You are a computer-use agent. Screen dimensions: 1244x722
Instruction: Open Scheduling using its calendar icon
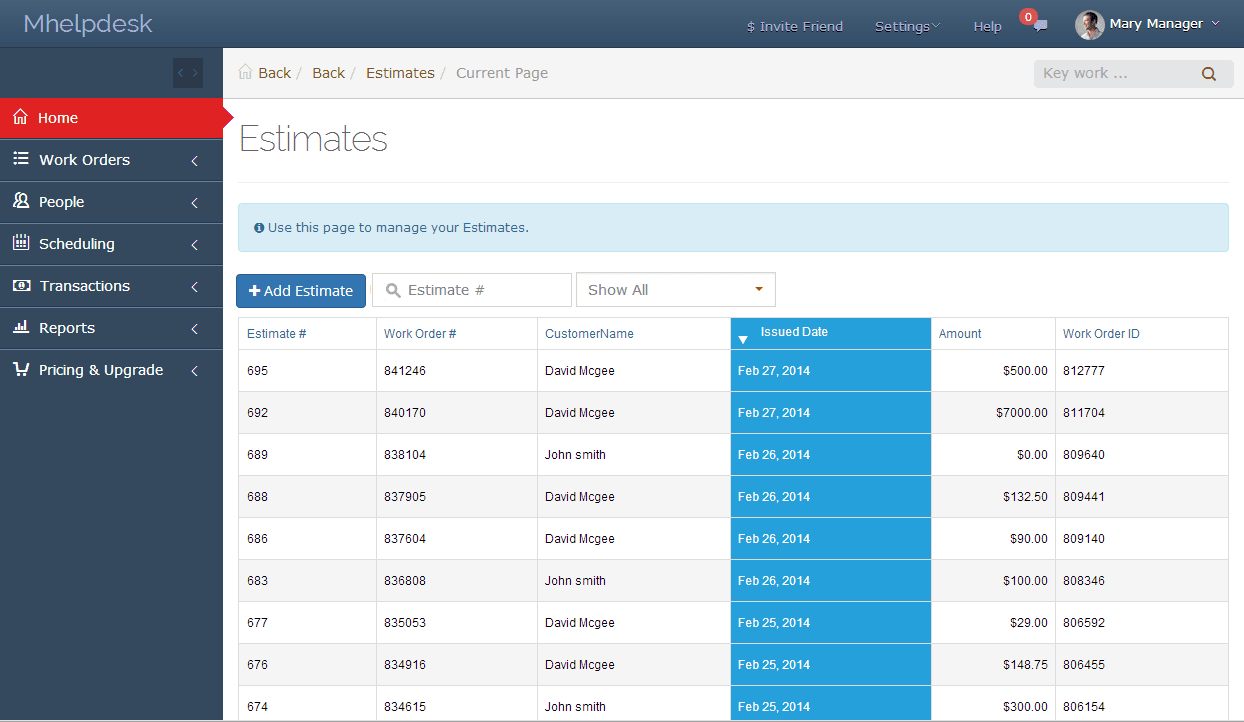(x=20, y=244)
